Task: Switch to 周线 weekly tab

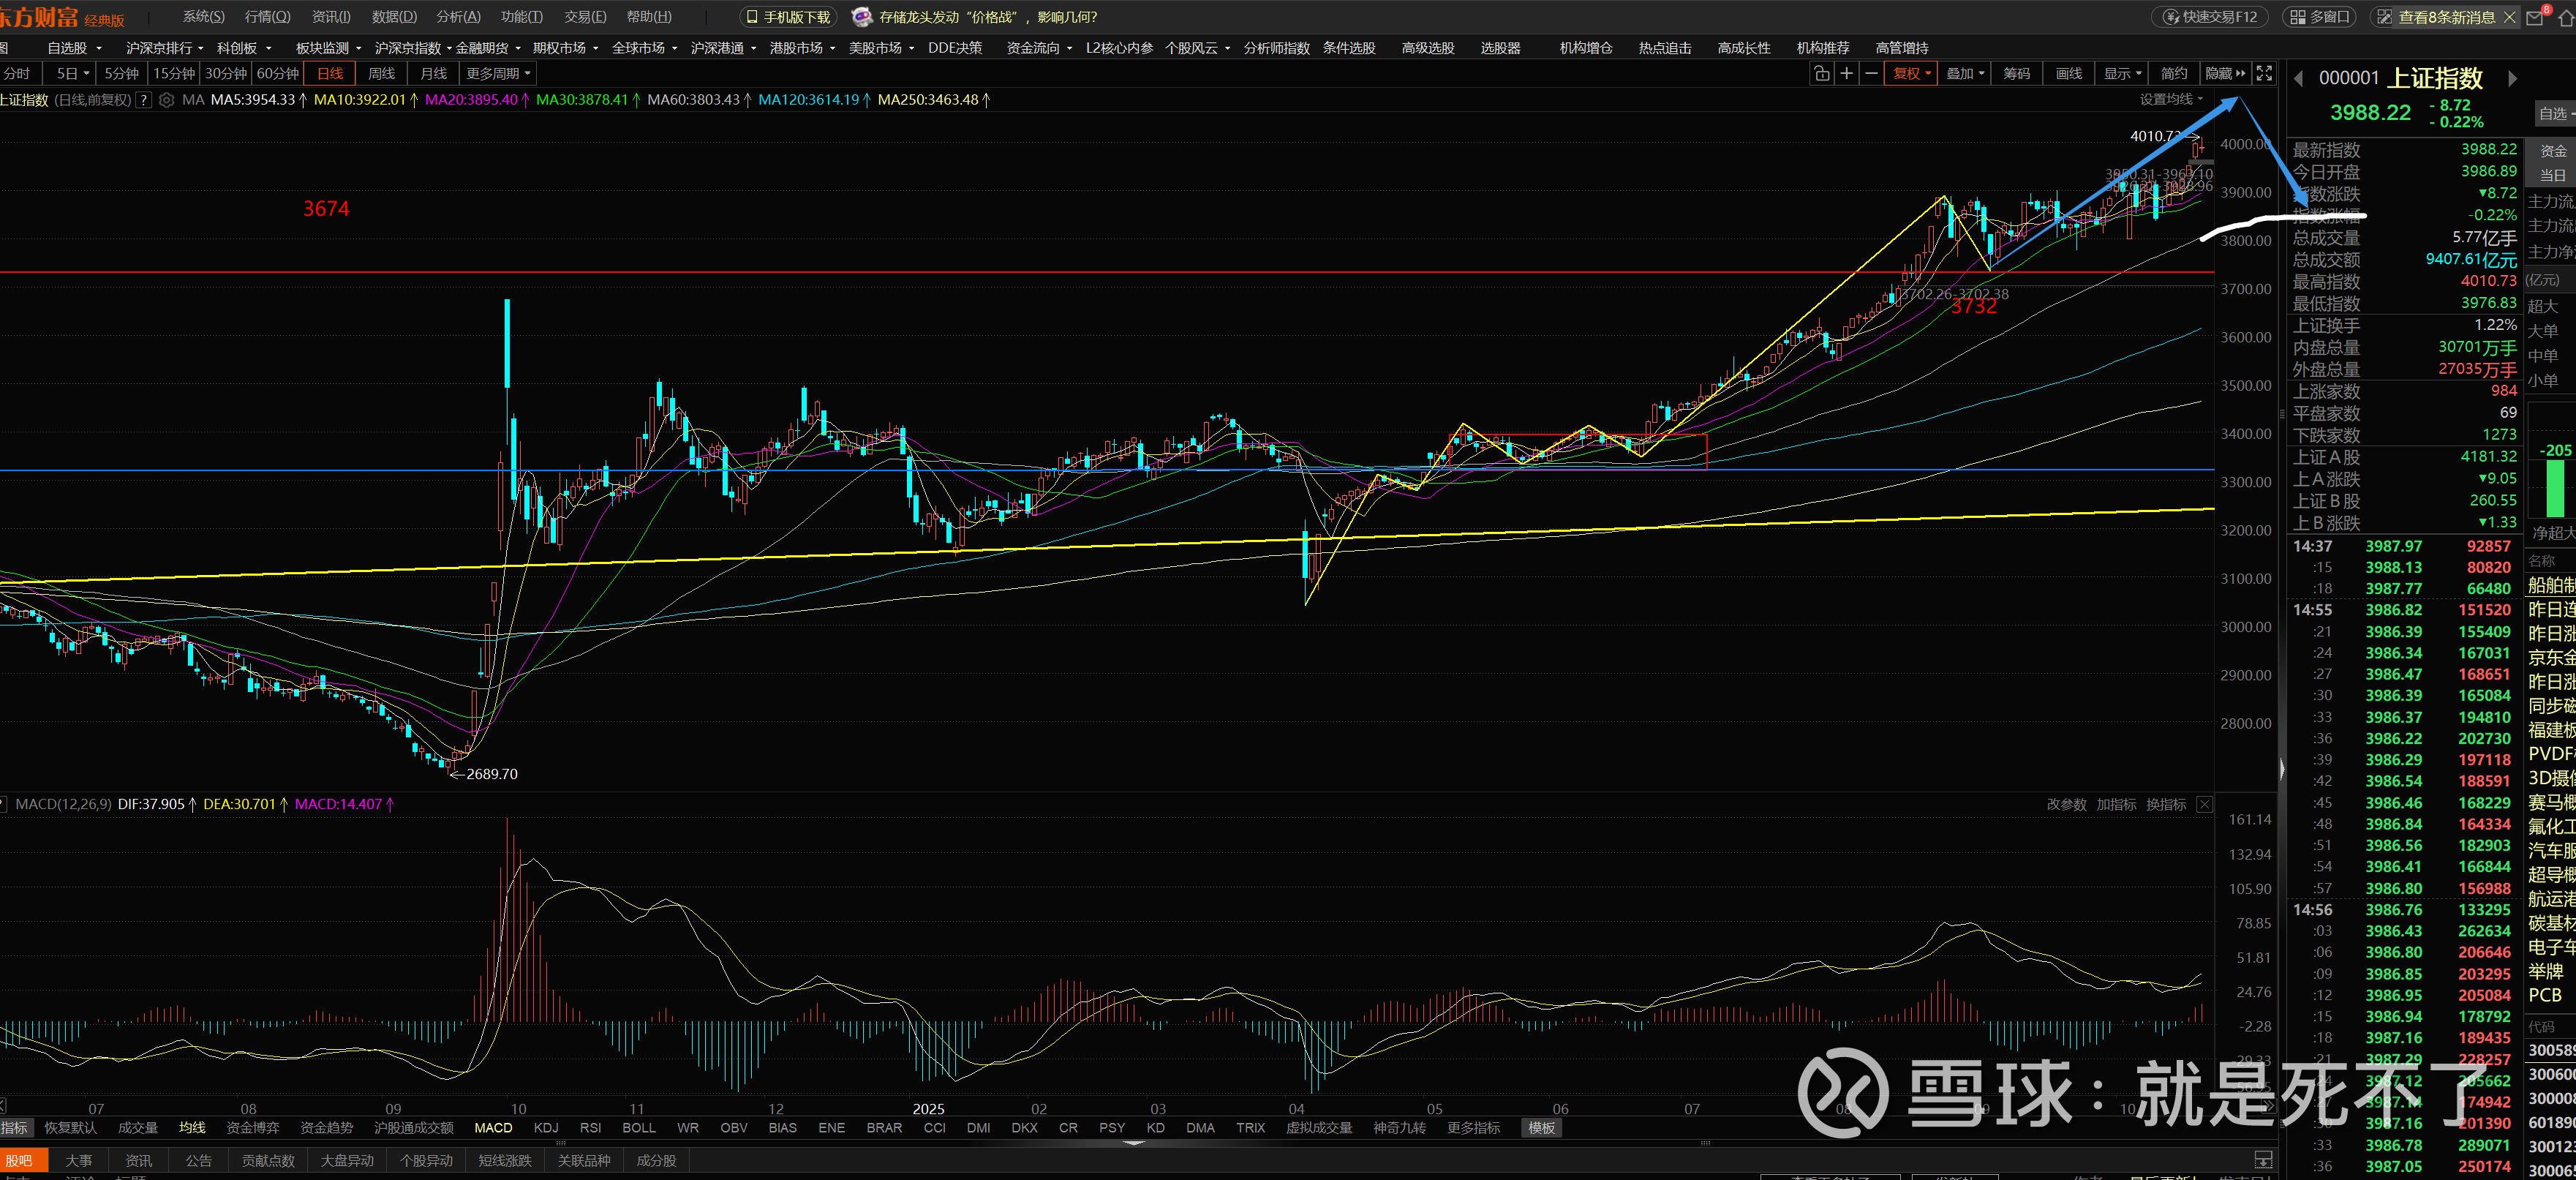Action: pyautogui.click(x=381, y=74)
